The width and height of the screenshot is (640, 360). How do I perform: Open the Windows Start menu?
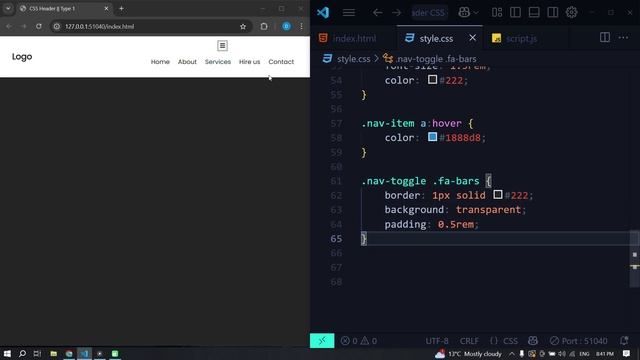7,353
